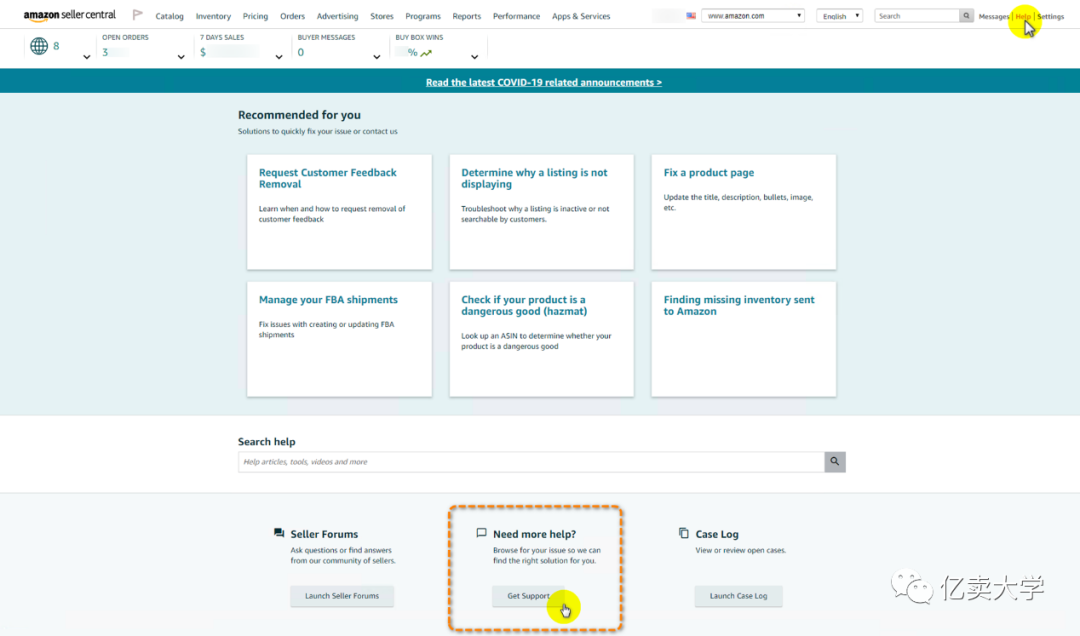Viewport: 1080px width, 636px height.
Task: Click the Search help magnifier button
Action: click(x=835, y=462)
